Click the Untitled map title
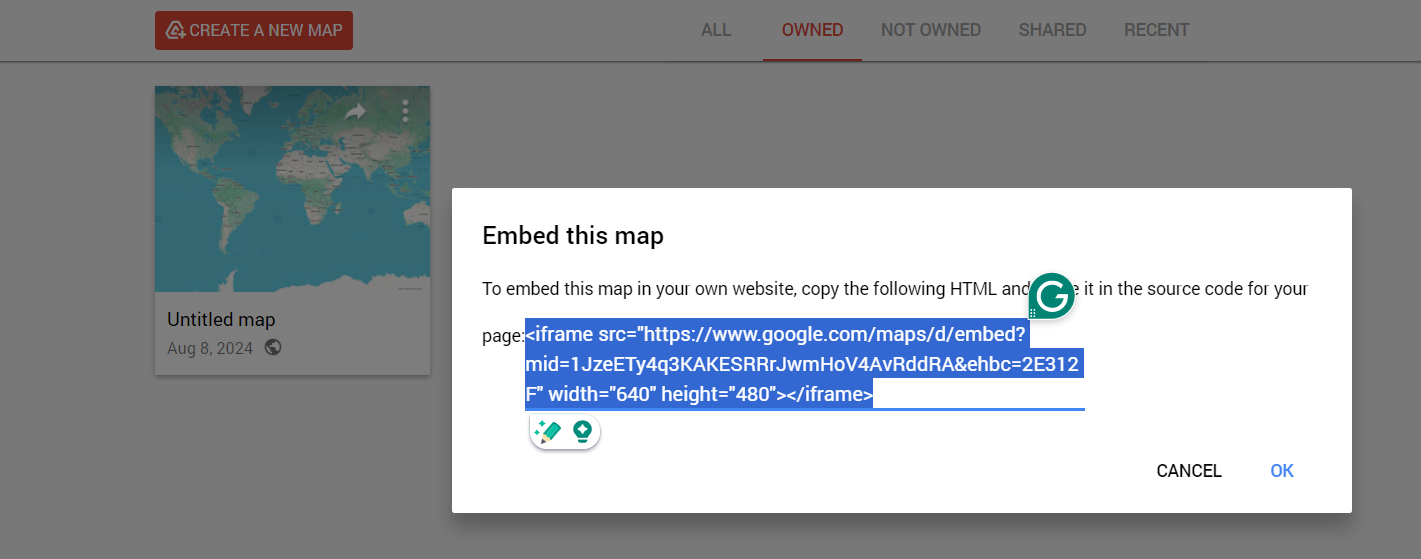1421x559 pixels. click(x=221, y=320)
